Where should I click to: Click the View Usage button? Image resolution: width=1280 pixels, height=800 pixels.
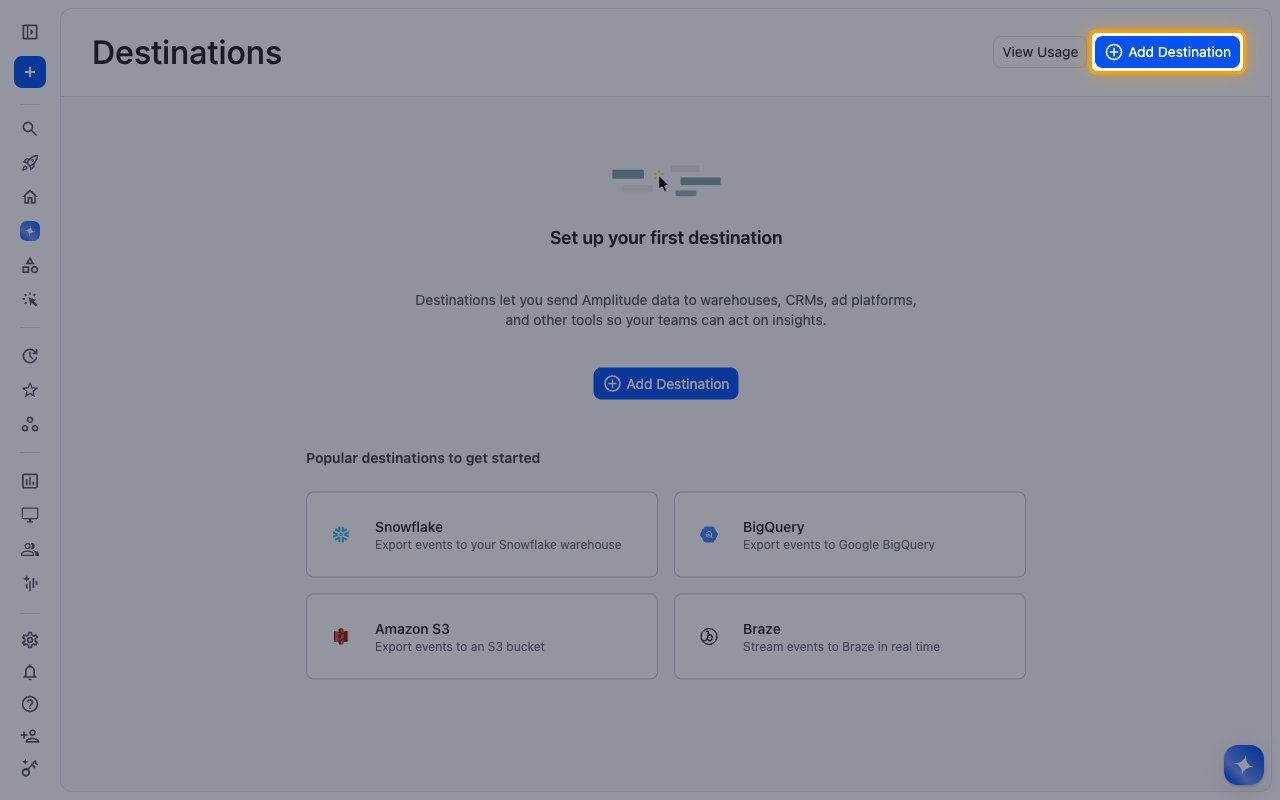point(1040,52)
